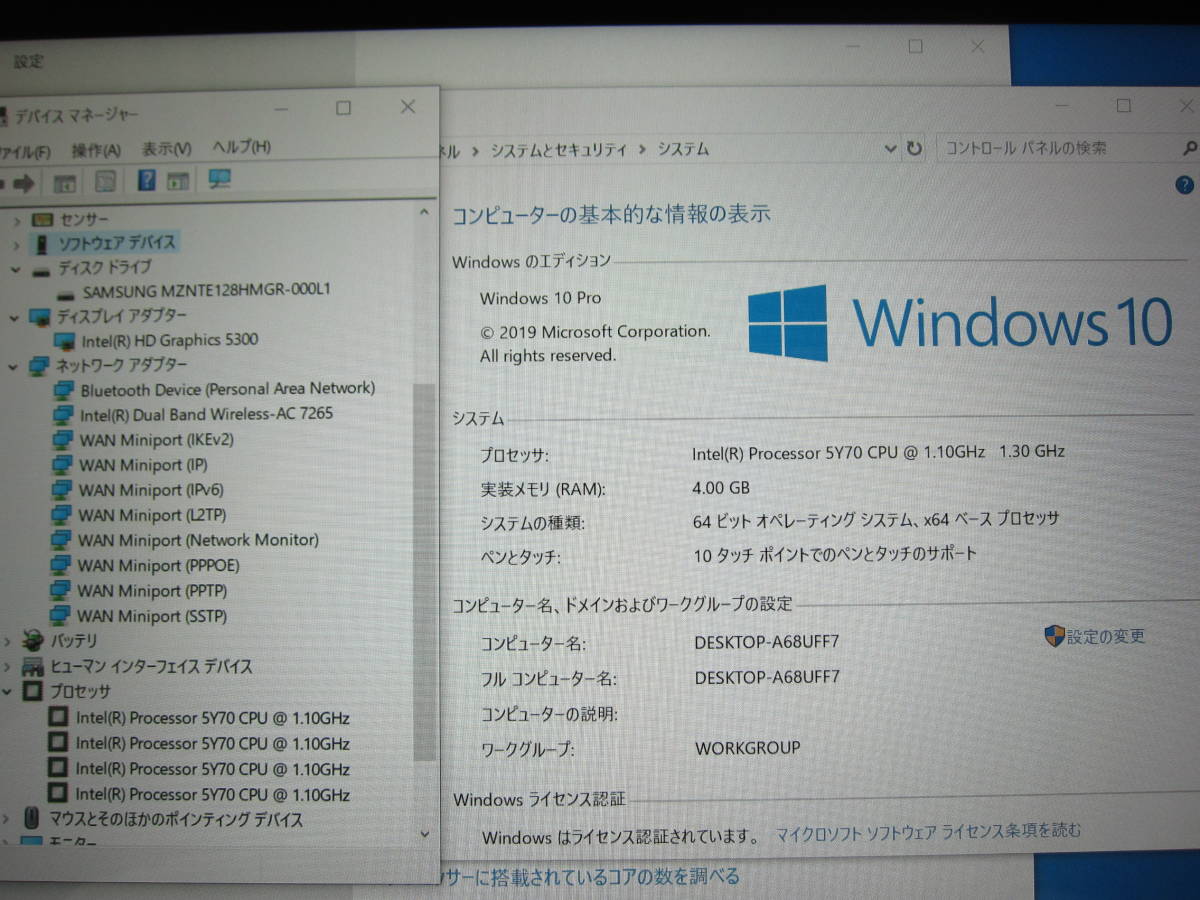The image size is (1200, 900).
Task: Click the WAN Miniport (IP) adapter icon
Action: click(x=62, y=466)
